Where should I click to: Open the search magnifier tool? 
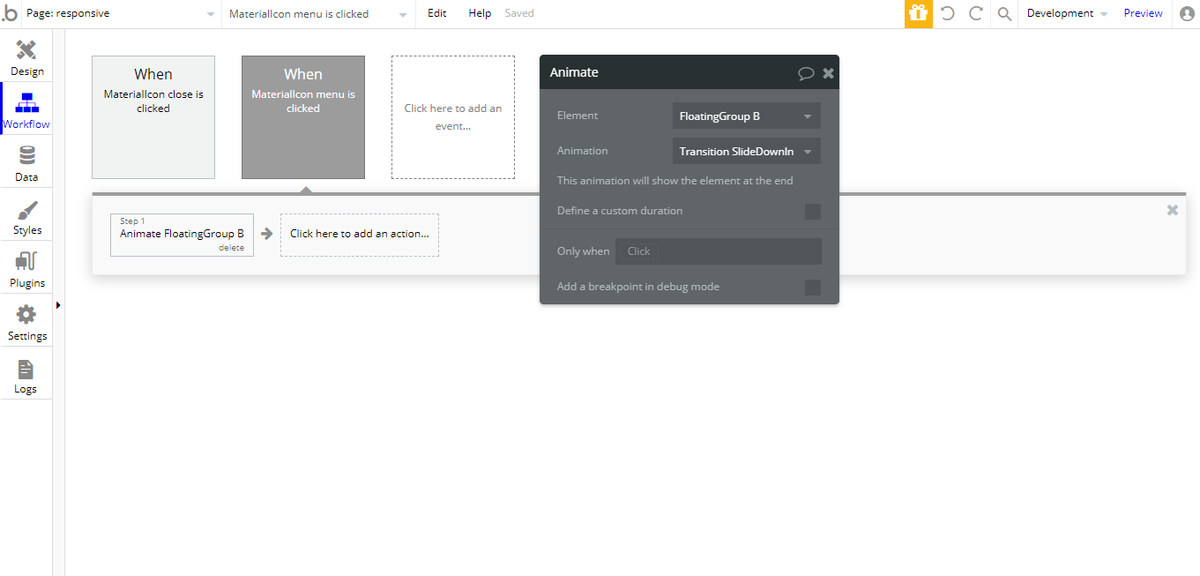point(1004,13)
